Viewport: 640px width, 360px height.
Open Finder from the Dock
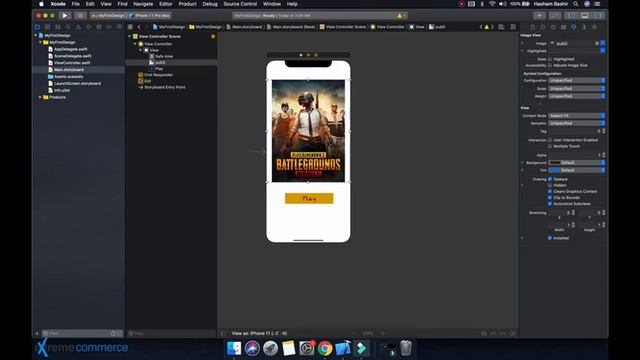pyautogui.click(x=234, y=348)
